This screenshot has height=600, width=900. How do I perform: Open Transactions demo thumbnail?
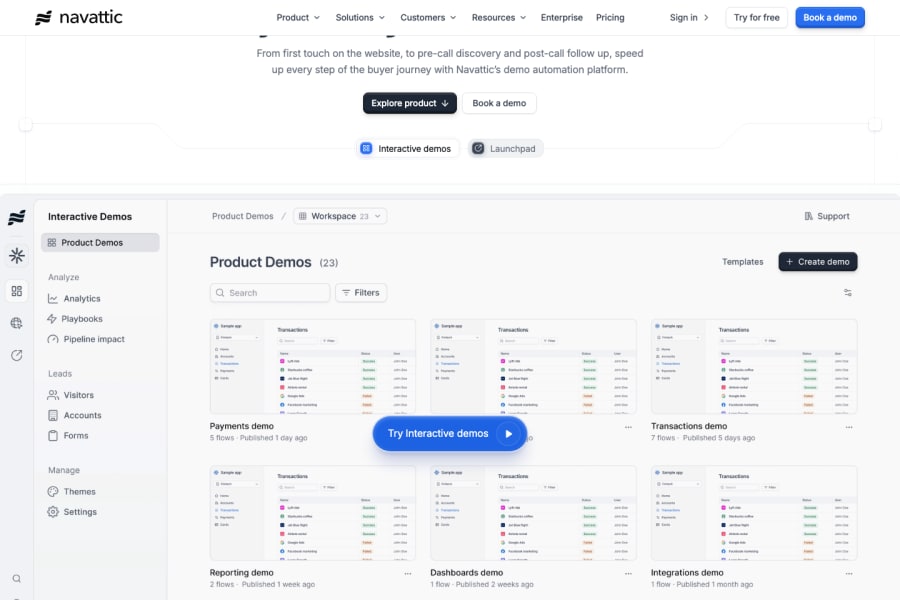pos(754,366)
